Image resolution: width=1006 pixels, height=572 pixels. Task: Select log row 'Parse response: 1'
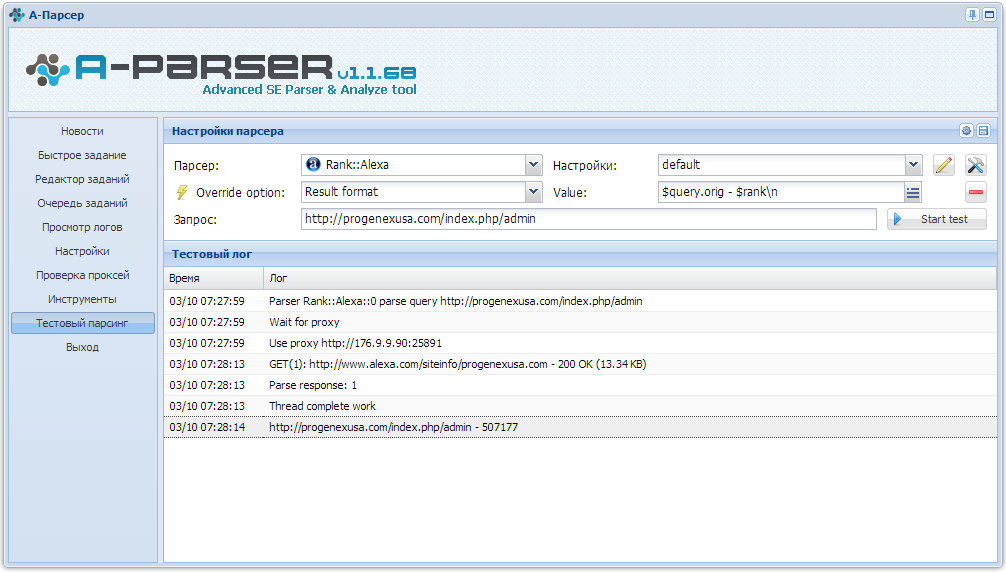point(581,385)
